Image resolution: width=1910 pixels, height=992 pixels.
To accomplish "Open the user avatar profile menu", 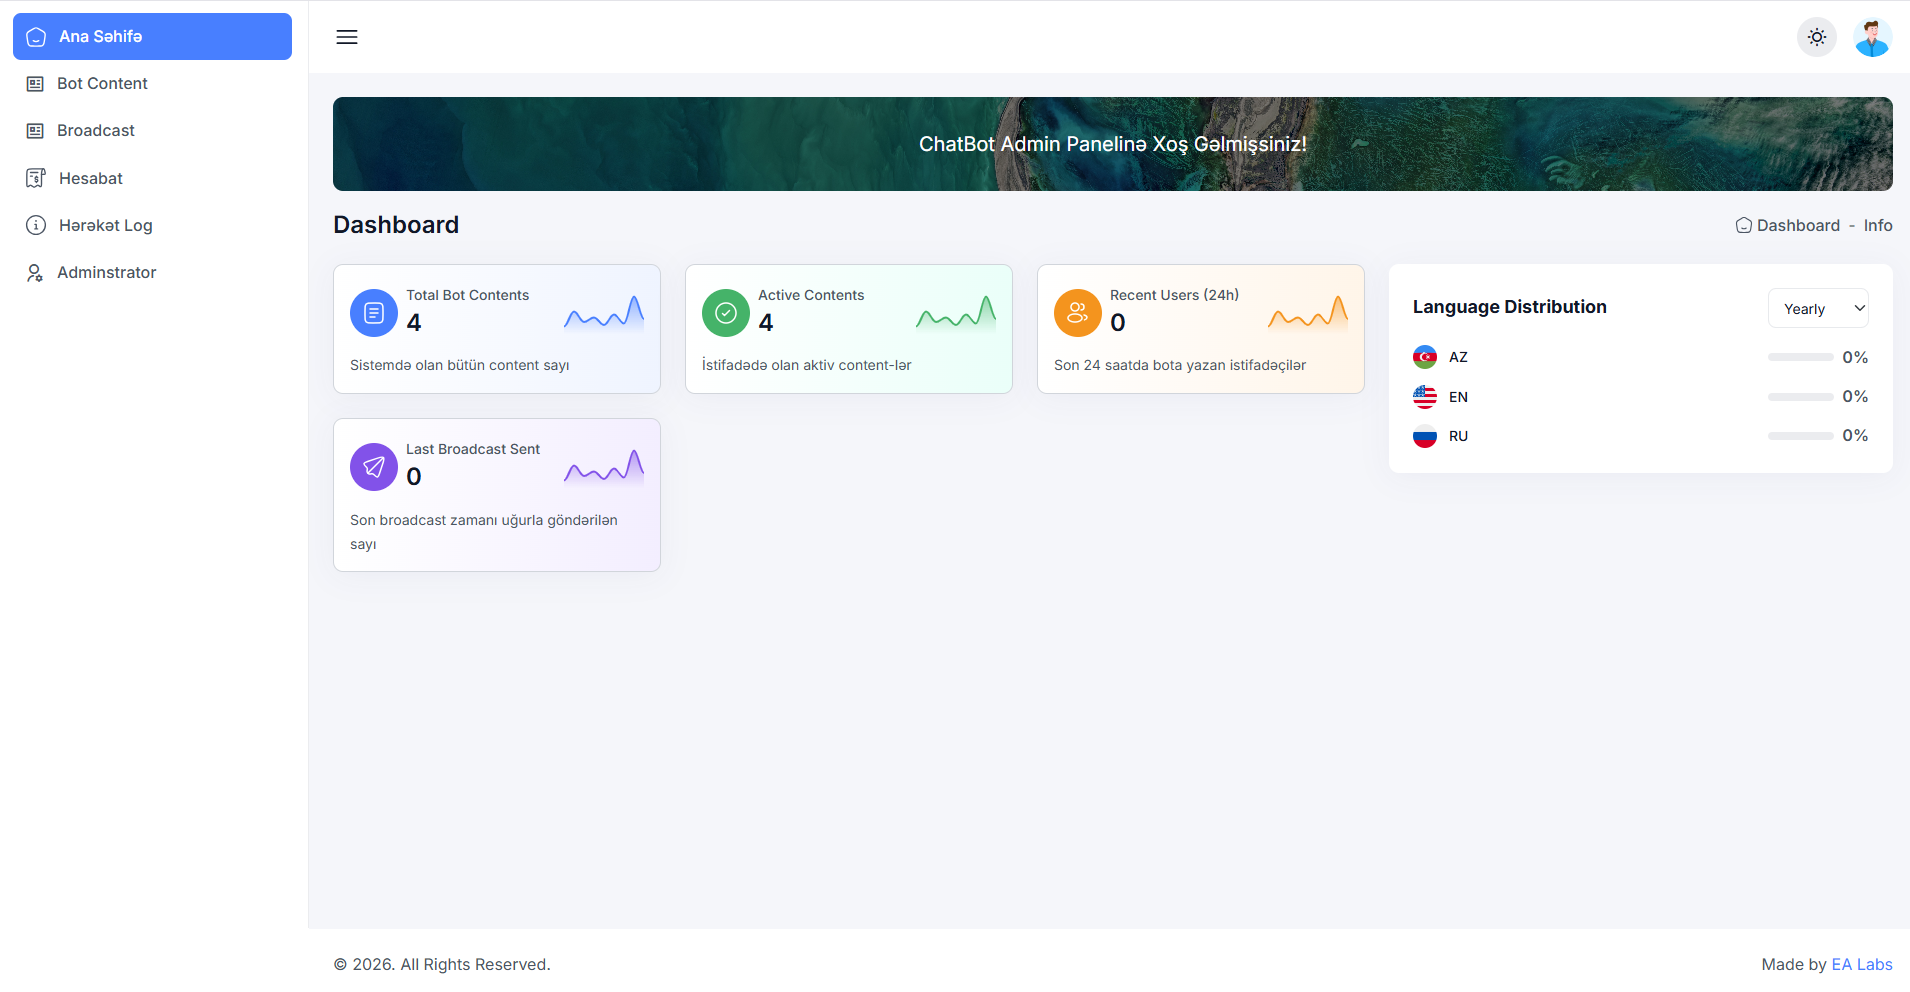I will [x=1872, y=37].
